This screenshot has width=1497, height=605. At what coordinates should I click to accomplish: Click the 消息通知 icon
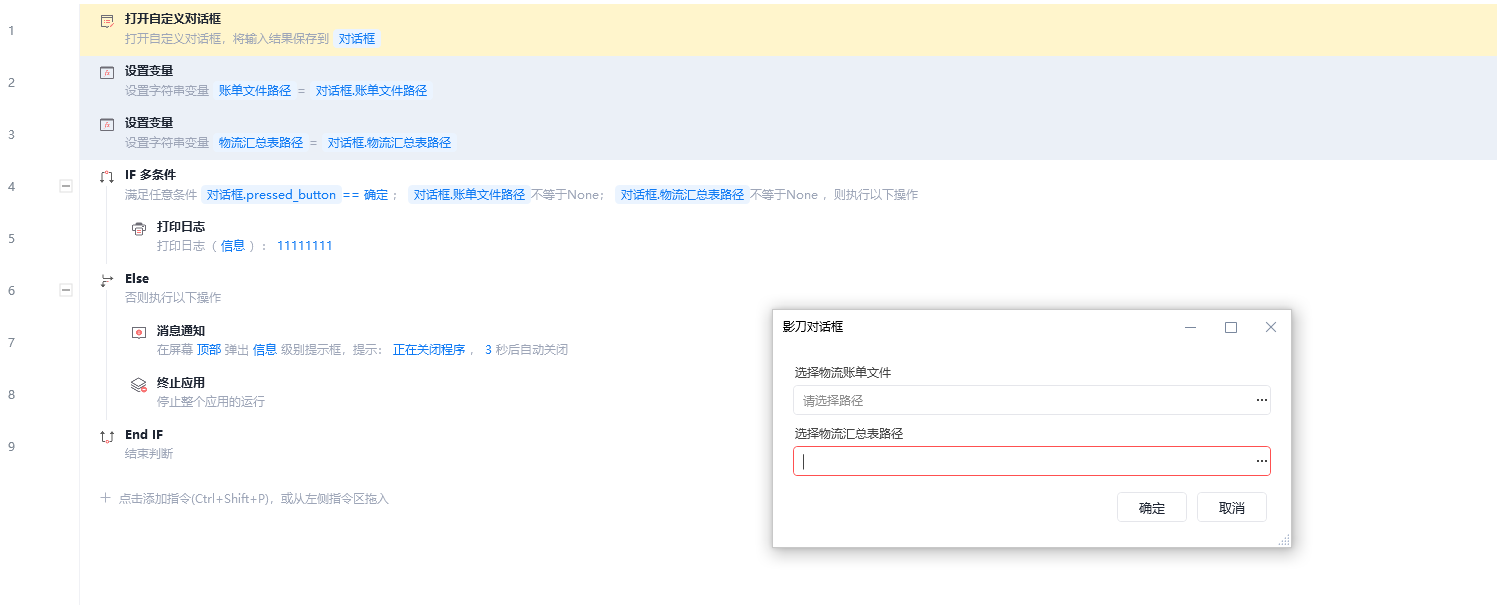139,332
